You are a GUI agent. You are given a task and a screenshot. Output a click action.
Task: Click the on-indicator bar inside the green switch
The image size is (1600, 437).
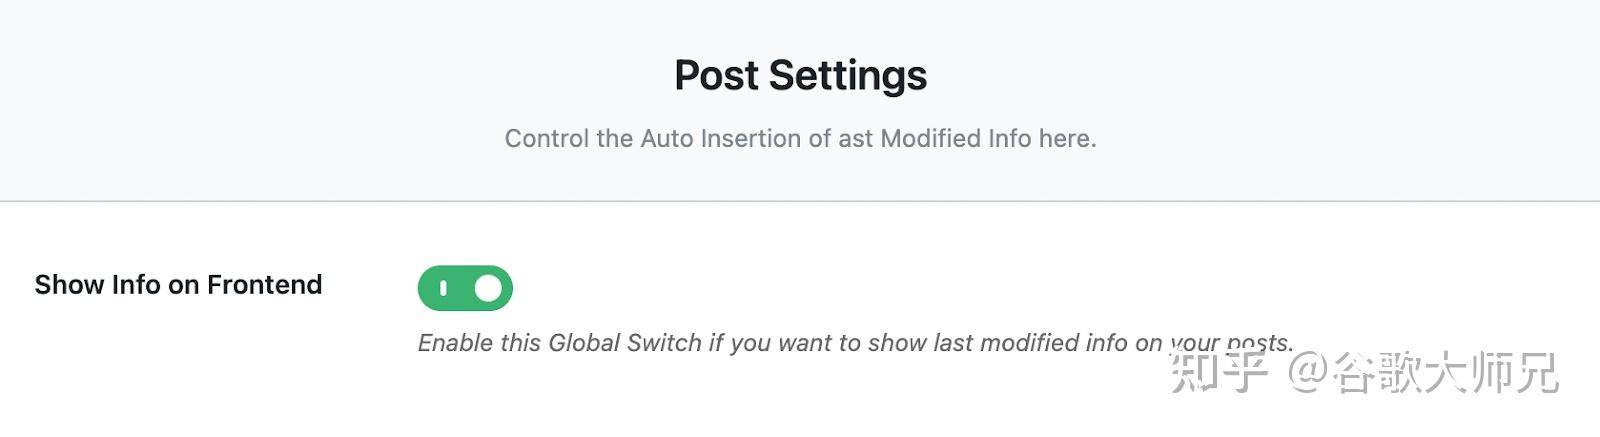point(443,289)
